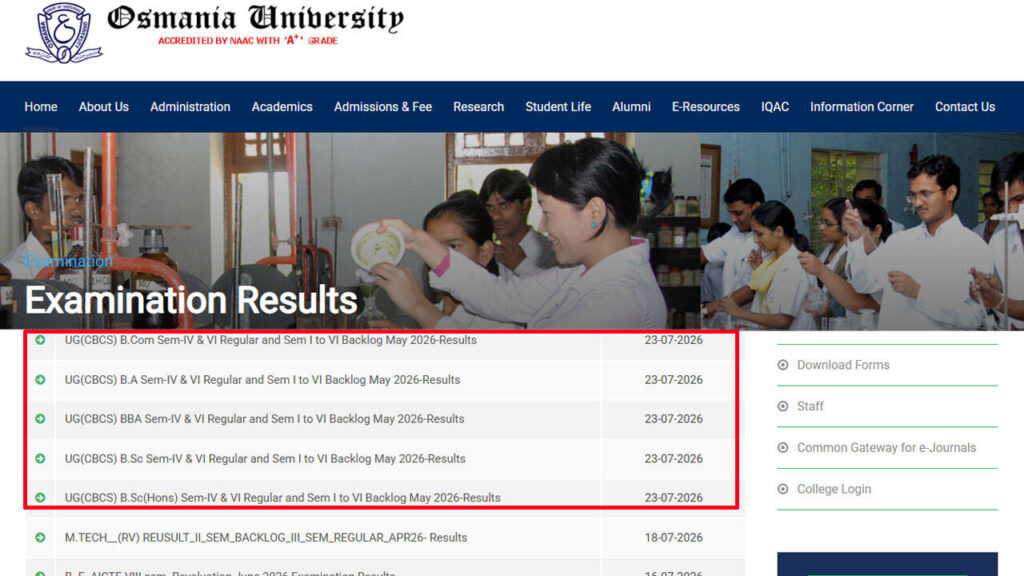Open the About Us menu
This screenshot has height=576, width=1024.
coord(104,107)
